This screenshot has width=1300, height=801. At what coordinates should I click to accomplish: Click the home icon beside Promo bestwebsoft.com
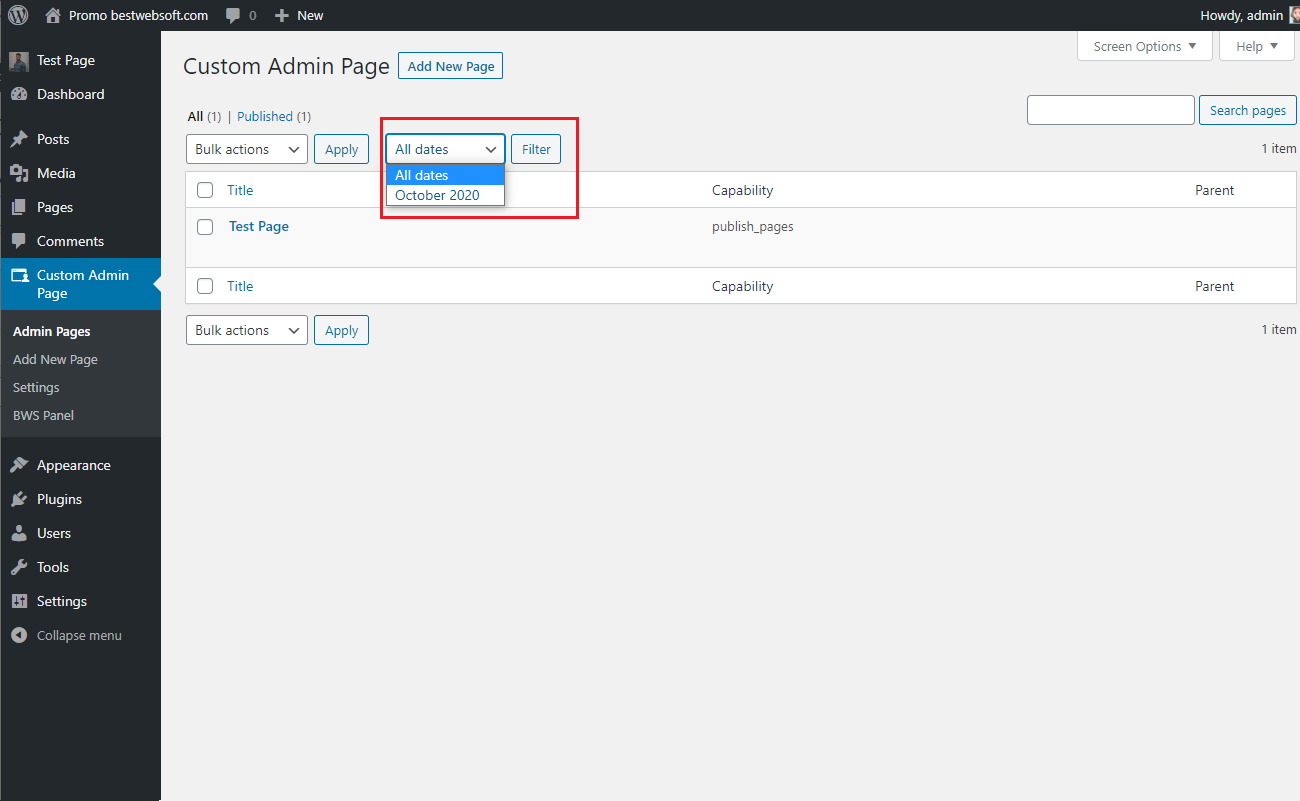pyautogui.click(x=53, y=15)
